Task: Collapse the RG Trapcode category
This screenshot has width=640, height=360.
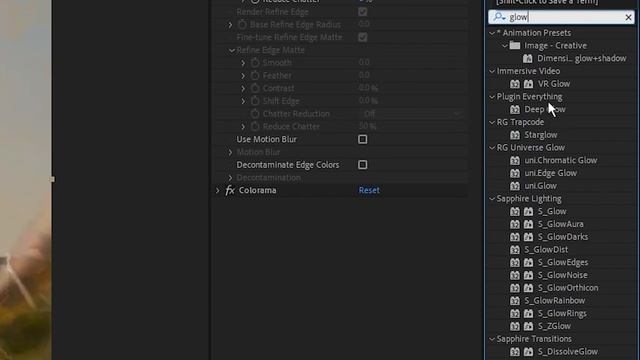Action: [x=492, y=122]
